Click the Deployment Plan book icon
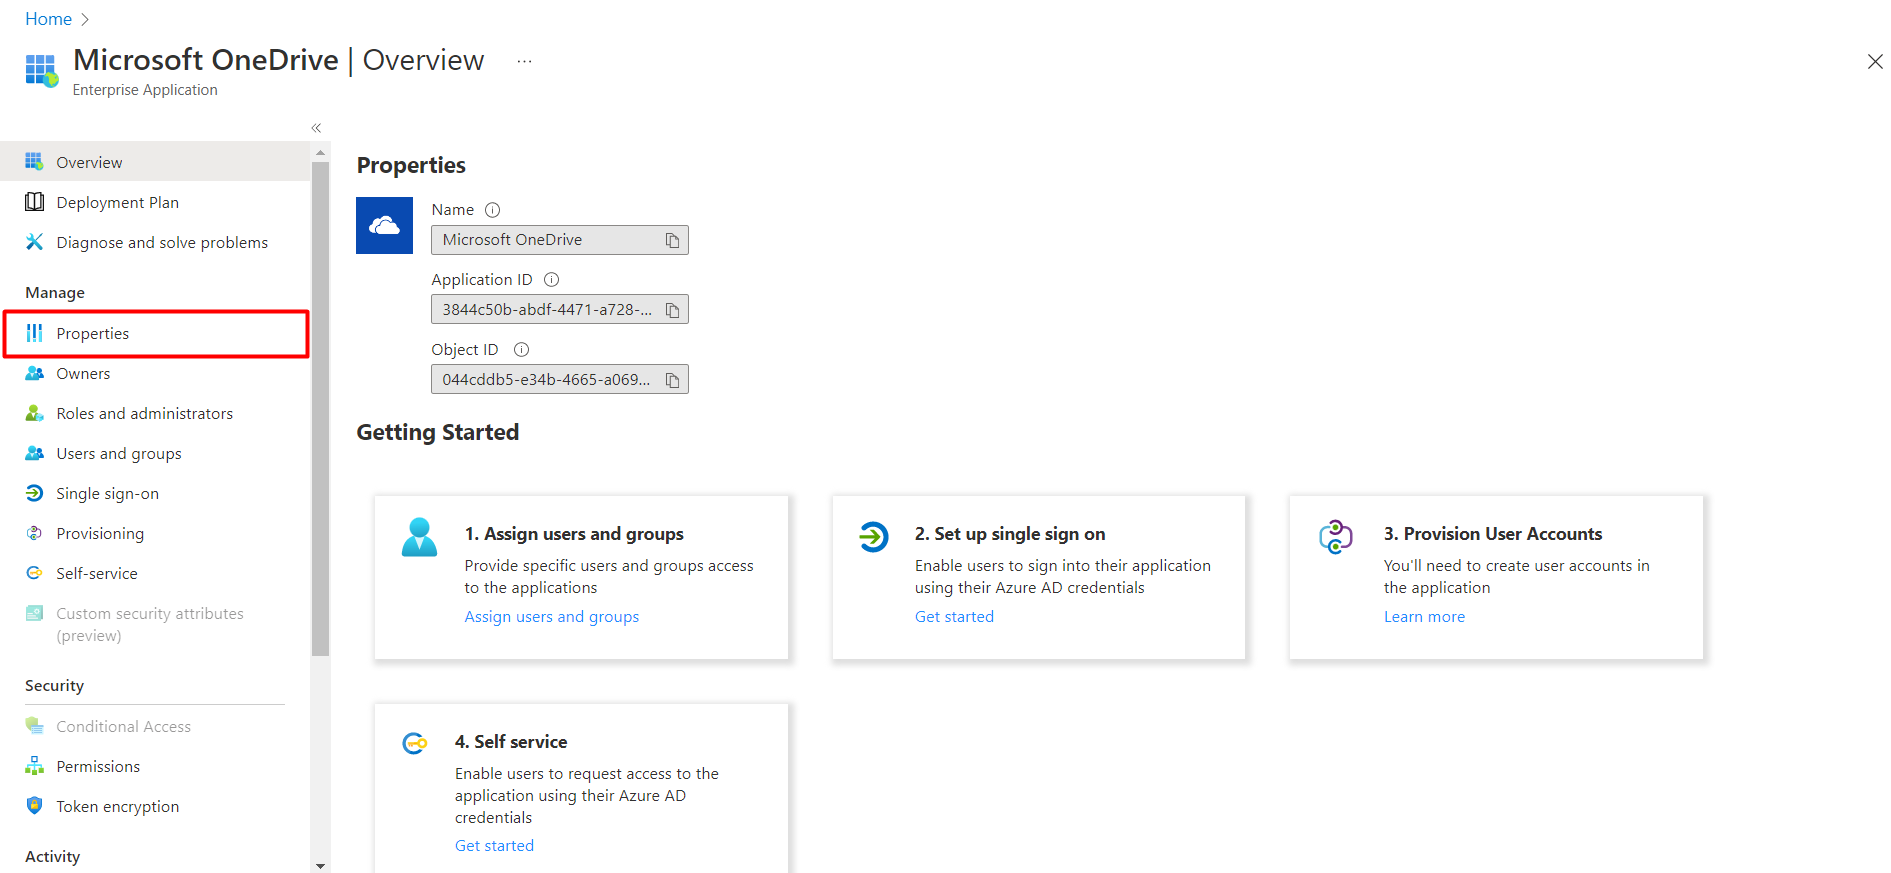 [x=34, y=202]
